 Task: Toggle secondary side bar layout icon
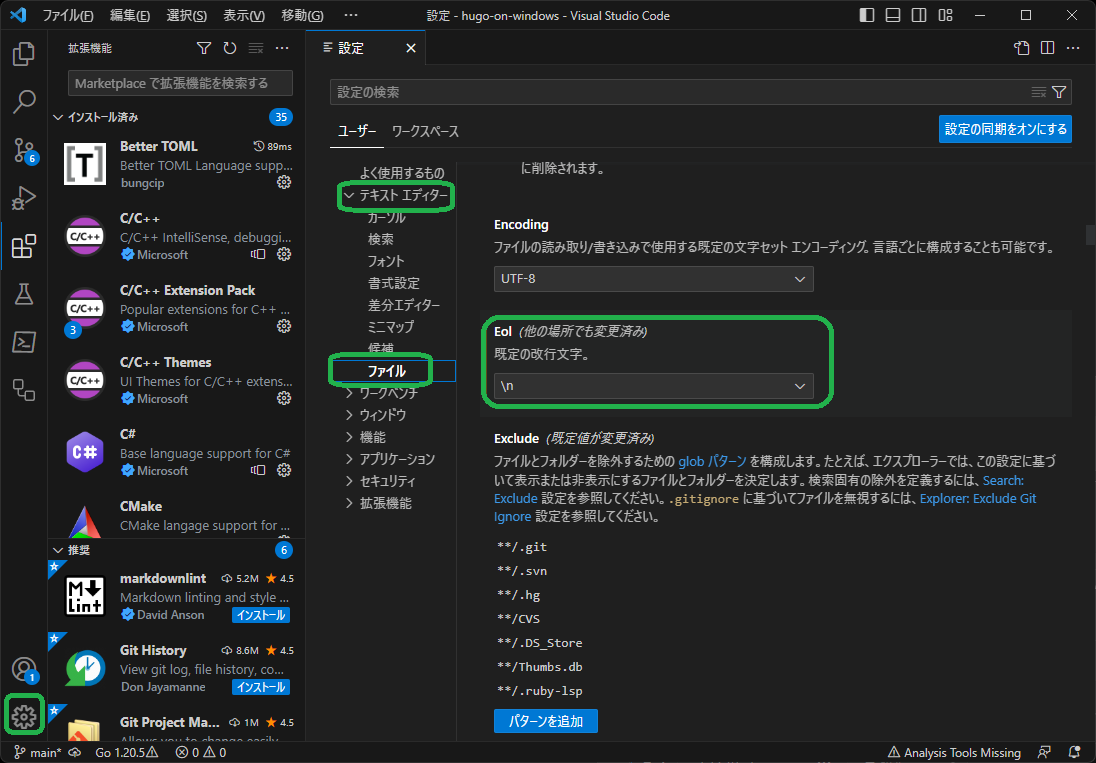[x=919, y=15]
